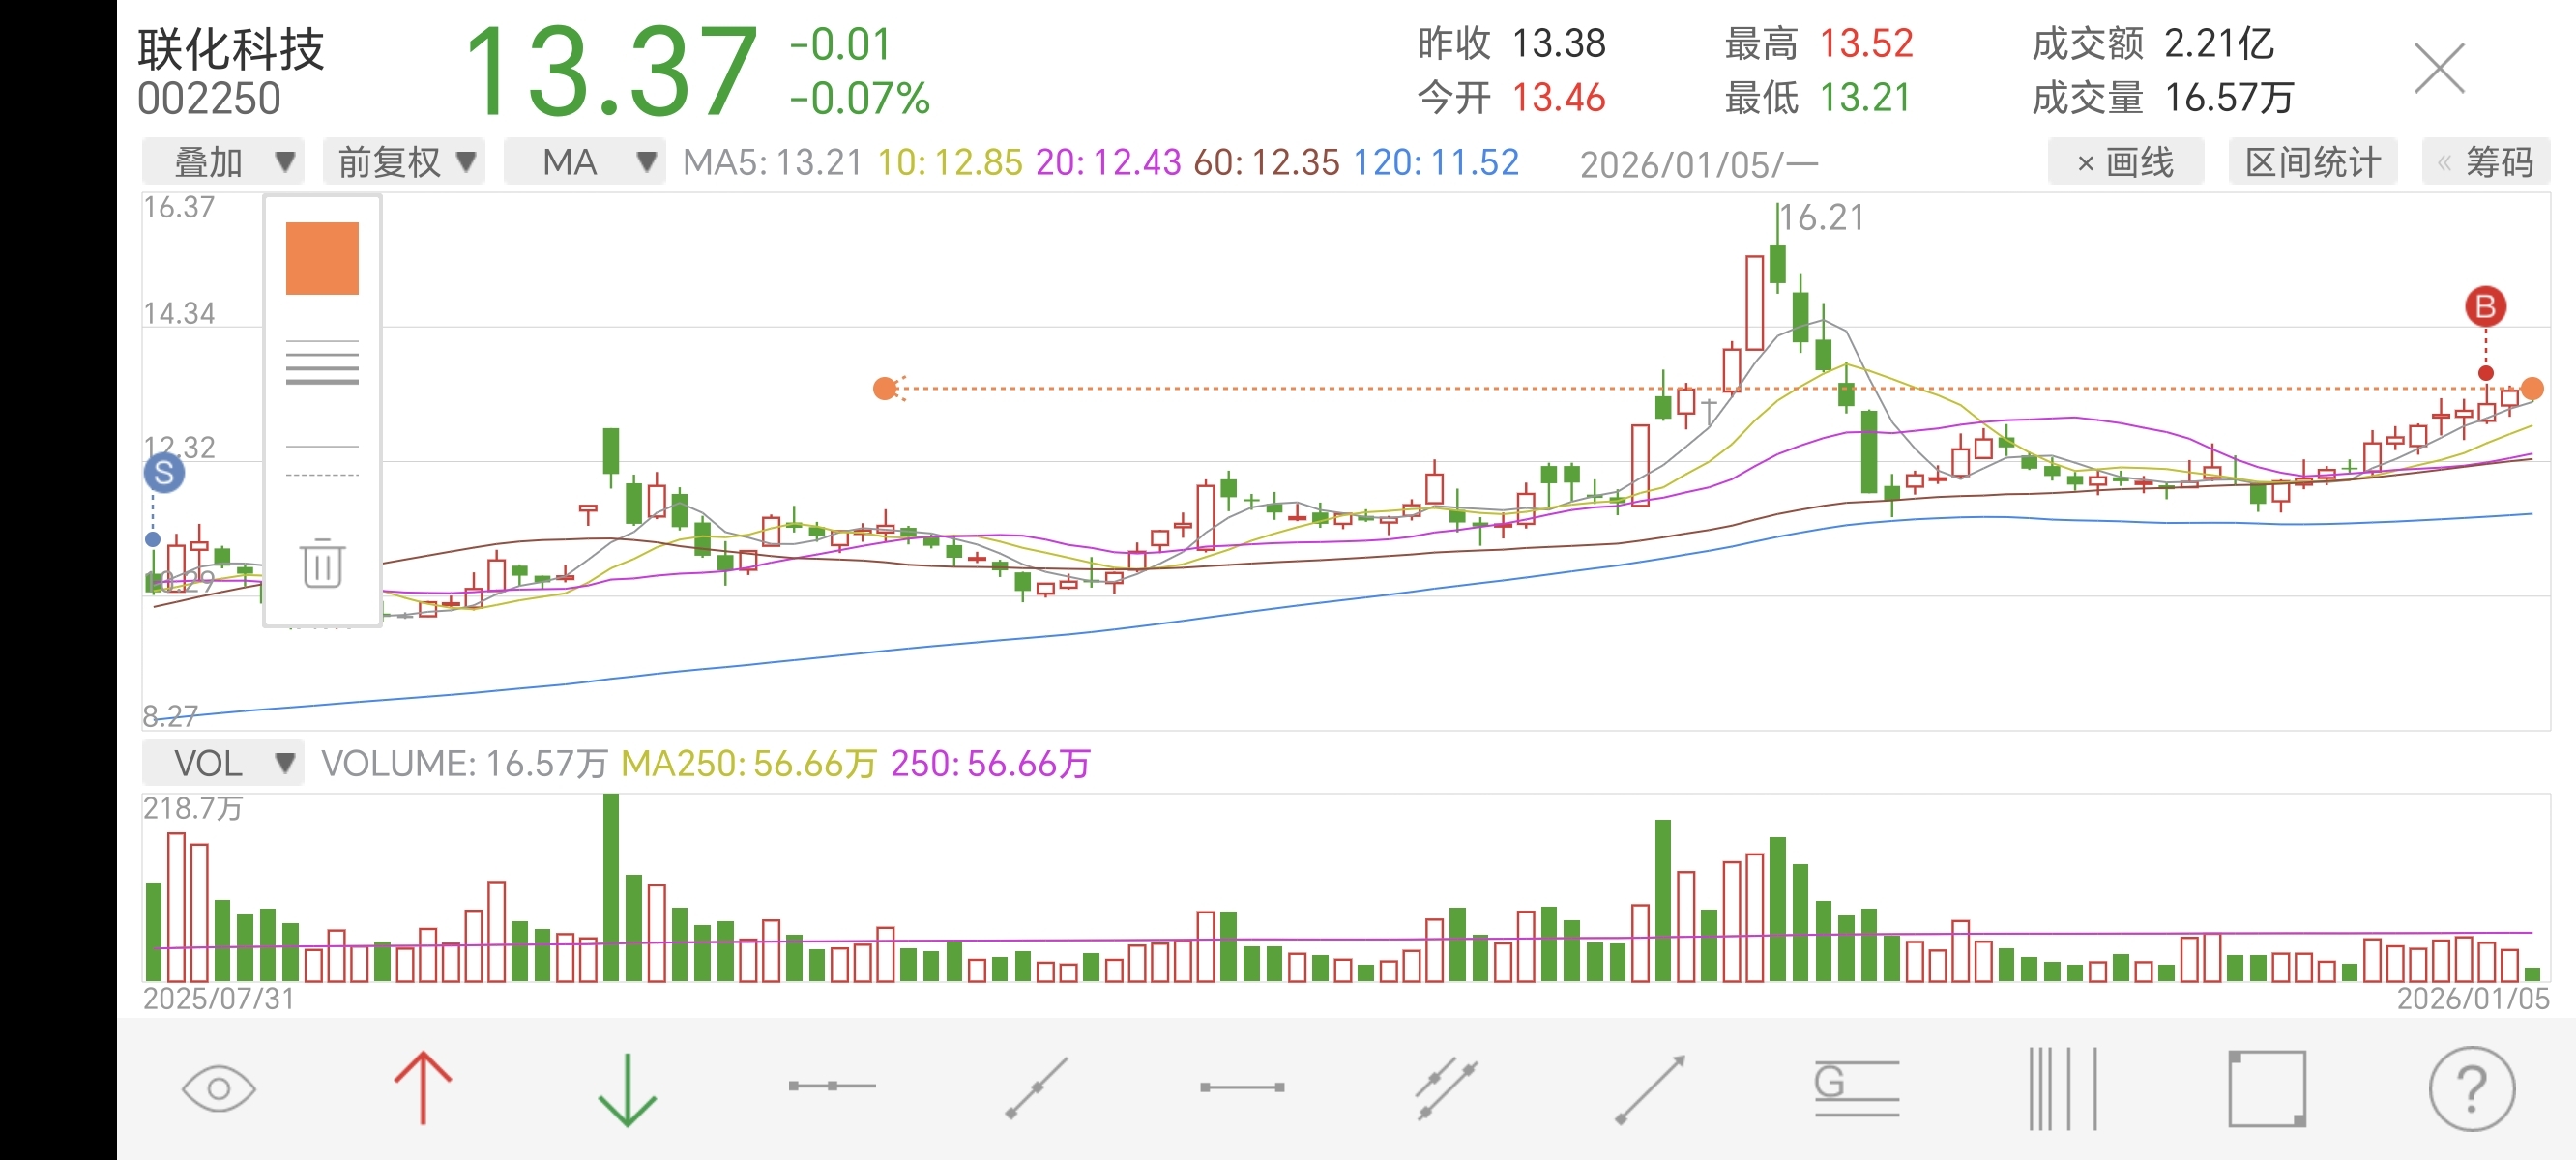
Task: Select the line segment tool
Action: (x=1242, y=1087)
